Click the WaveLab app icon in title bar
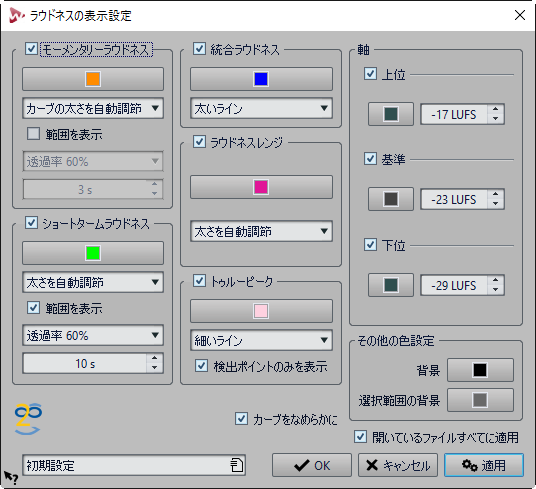Screen dimensions: 536x489 pos(16,15)
